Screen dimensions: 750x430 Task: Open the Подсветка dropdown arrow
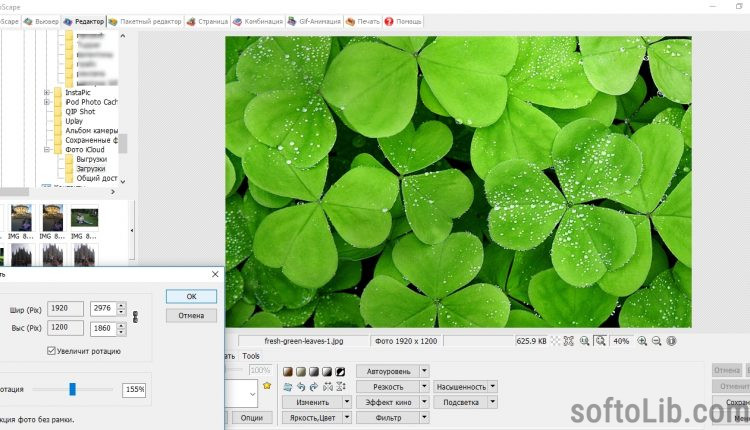click(x=493, y=402)
